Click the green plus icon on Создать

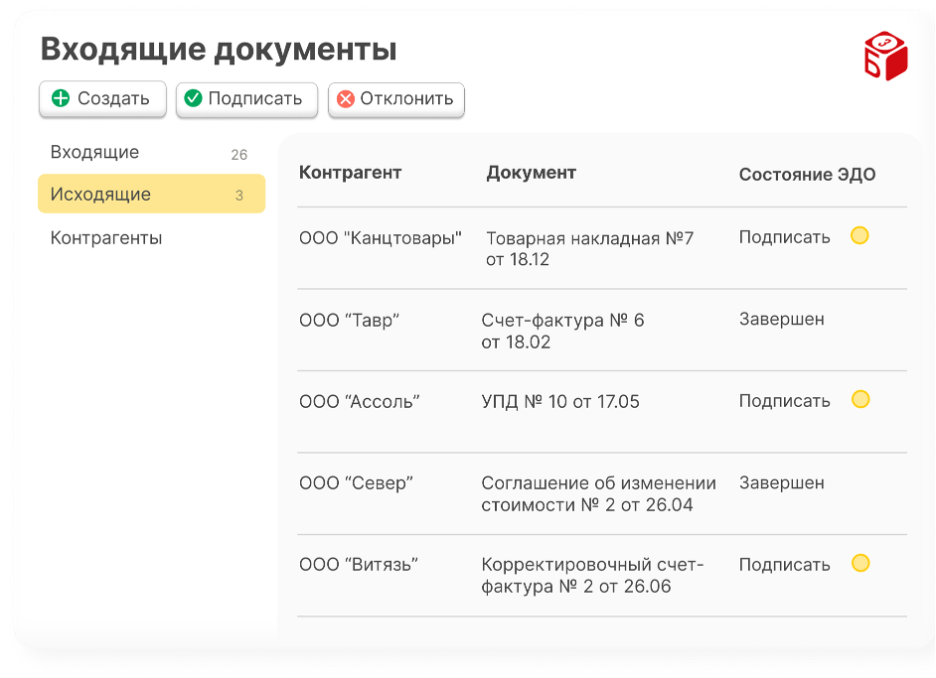61,98
